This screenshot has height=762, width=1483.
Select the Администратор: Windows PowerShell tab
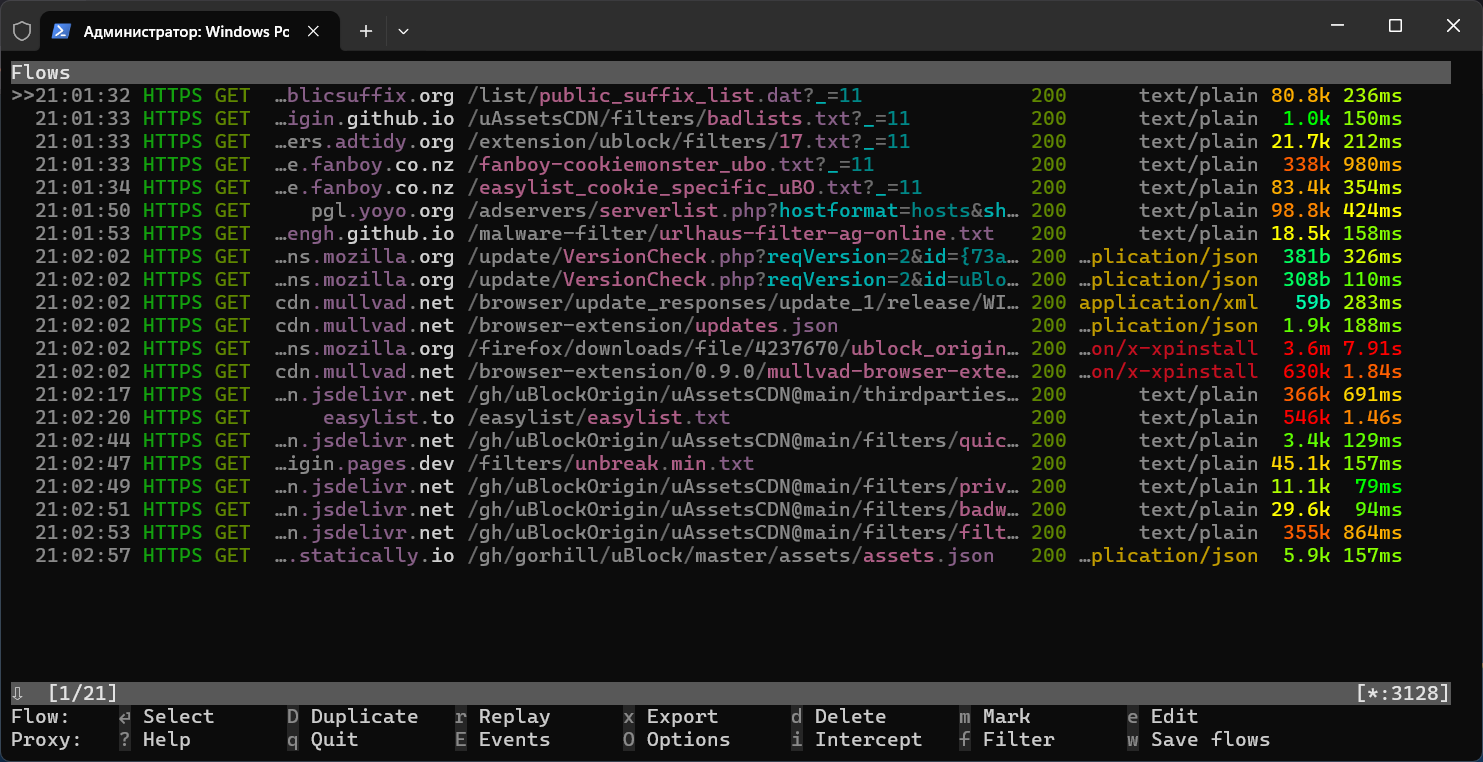pos(186,31)
